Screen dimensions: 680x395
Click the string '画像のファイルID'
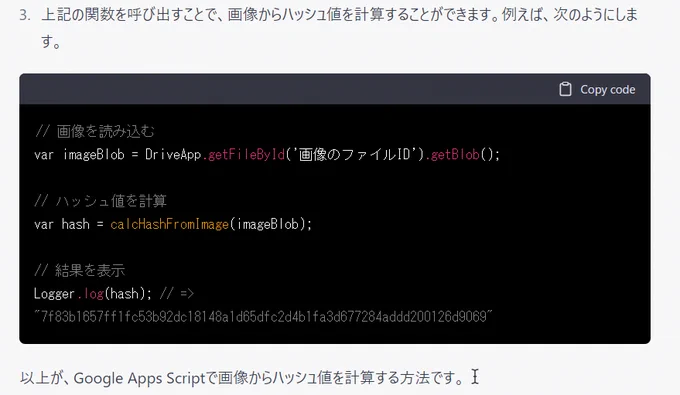(355, 154)
